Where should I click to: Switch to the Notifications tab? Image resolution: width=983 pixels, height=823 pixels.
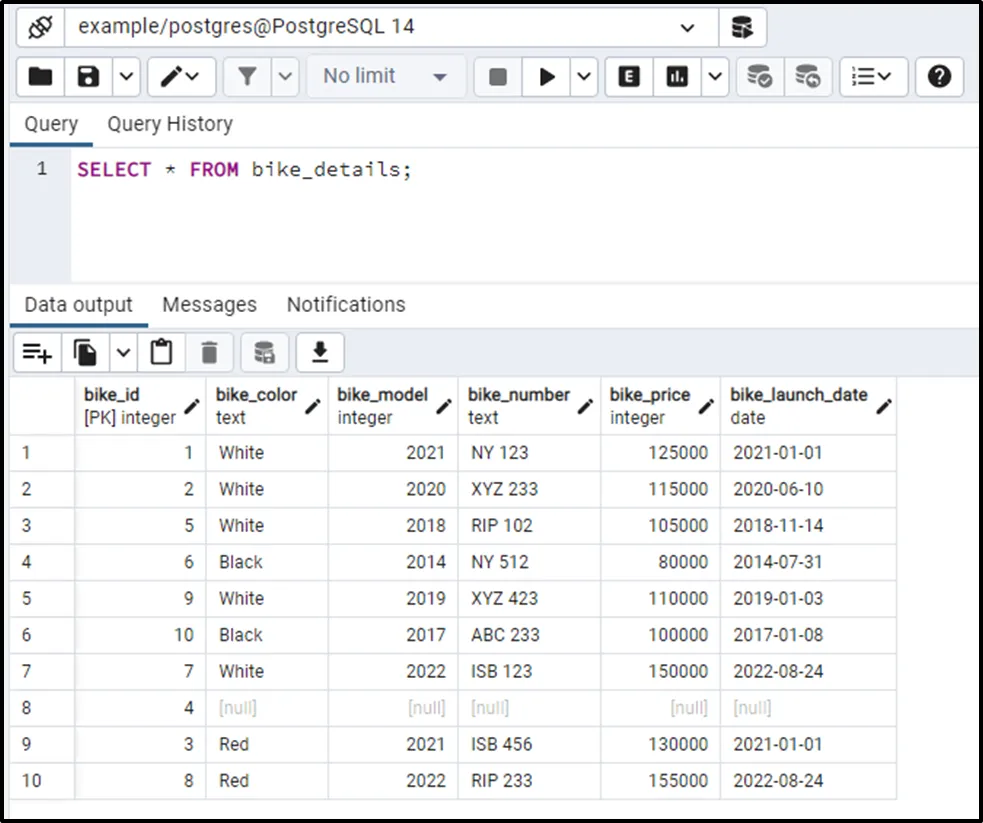[x=346, y=305]
